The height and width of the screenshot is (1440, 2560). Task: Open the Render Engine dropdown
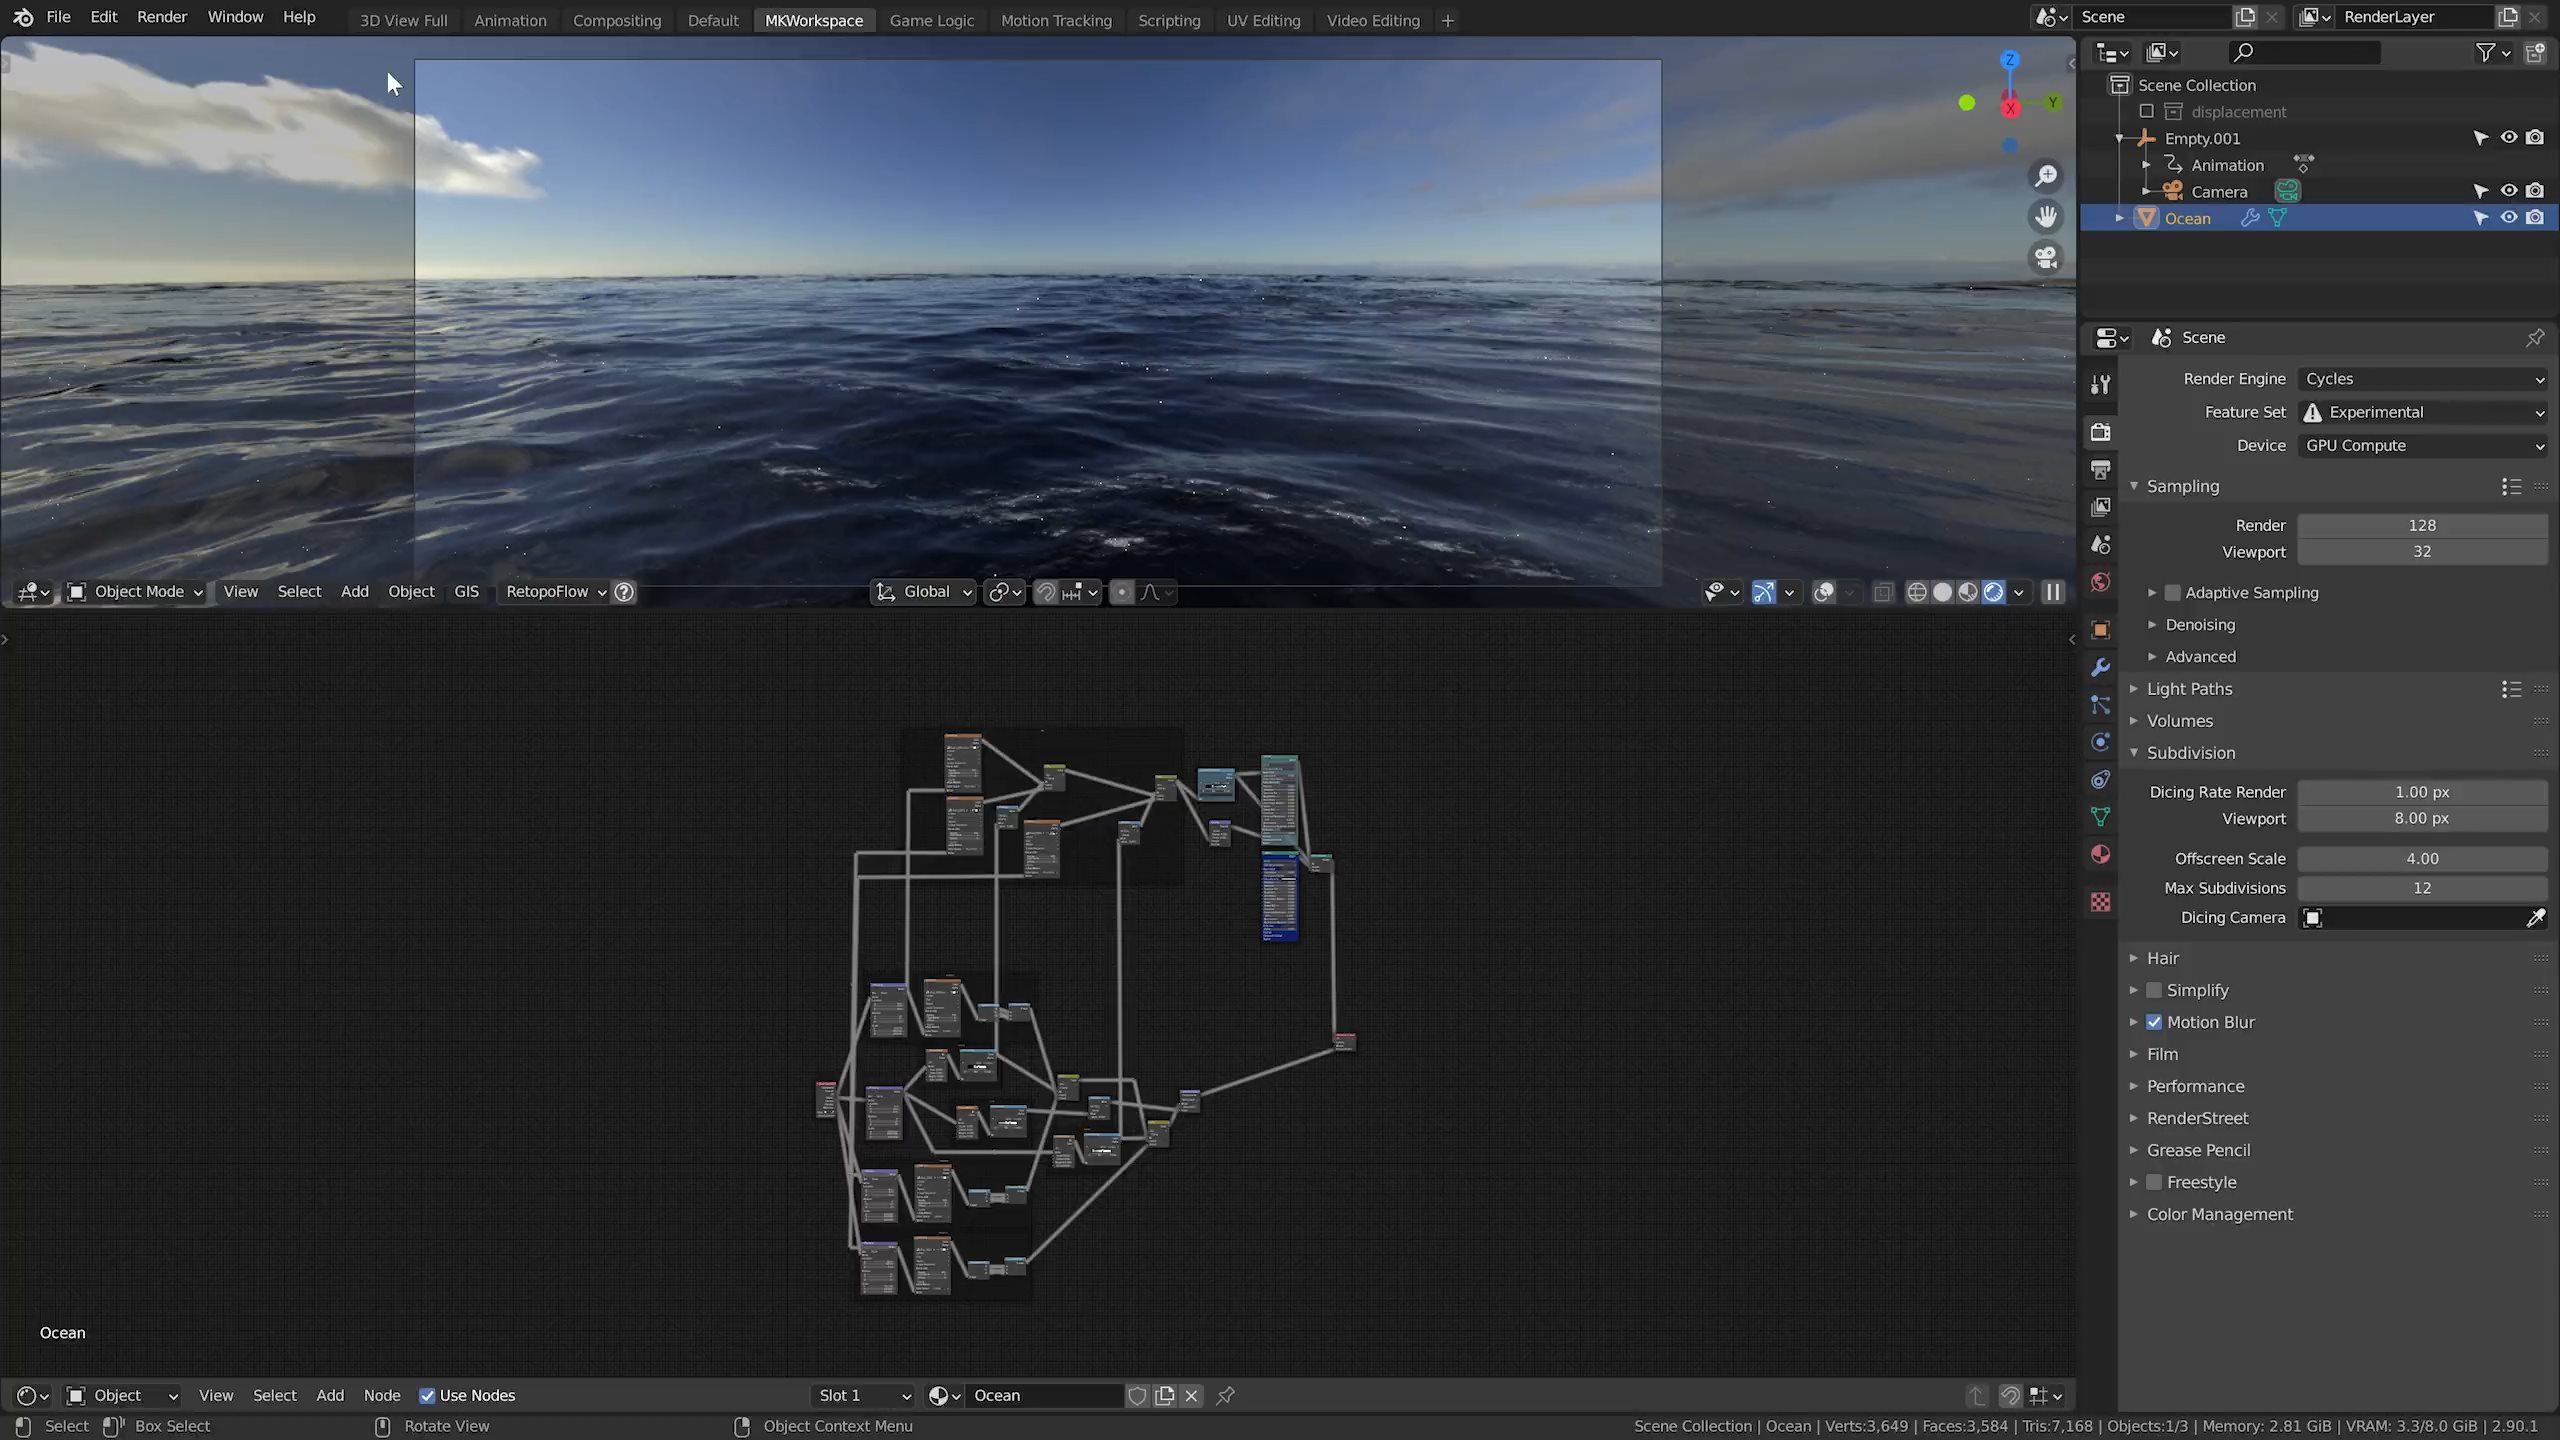tap(2422, 379)
